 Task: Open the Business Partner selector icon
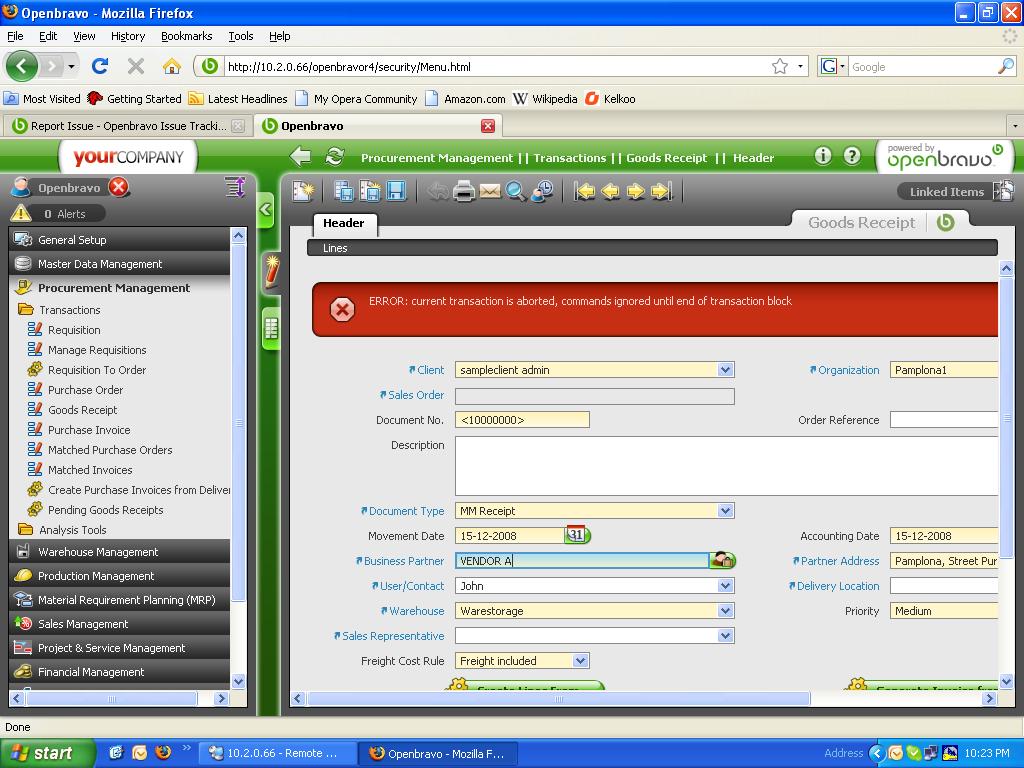pos(722,560)
